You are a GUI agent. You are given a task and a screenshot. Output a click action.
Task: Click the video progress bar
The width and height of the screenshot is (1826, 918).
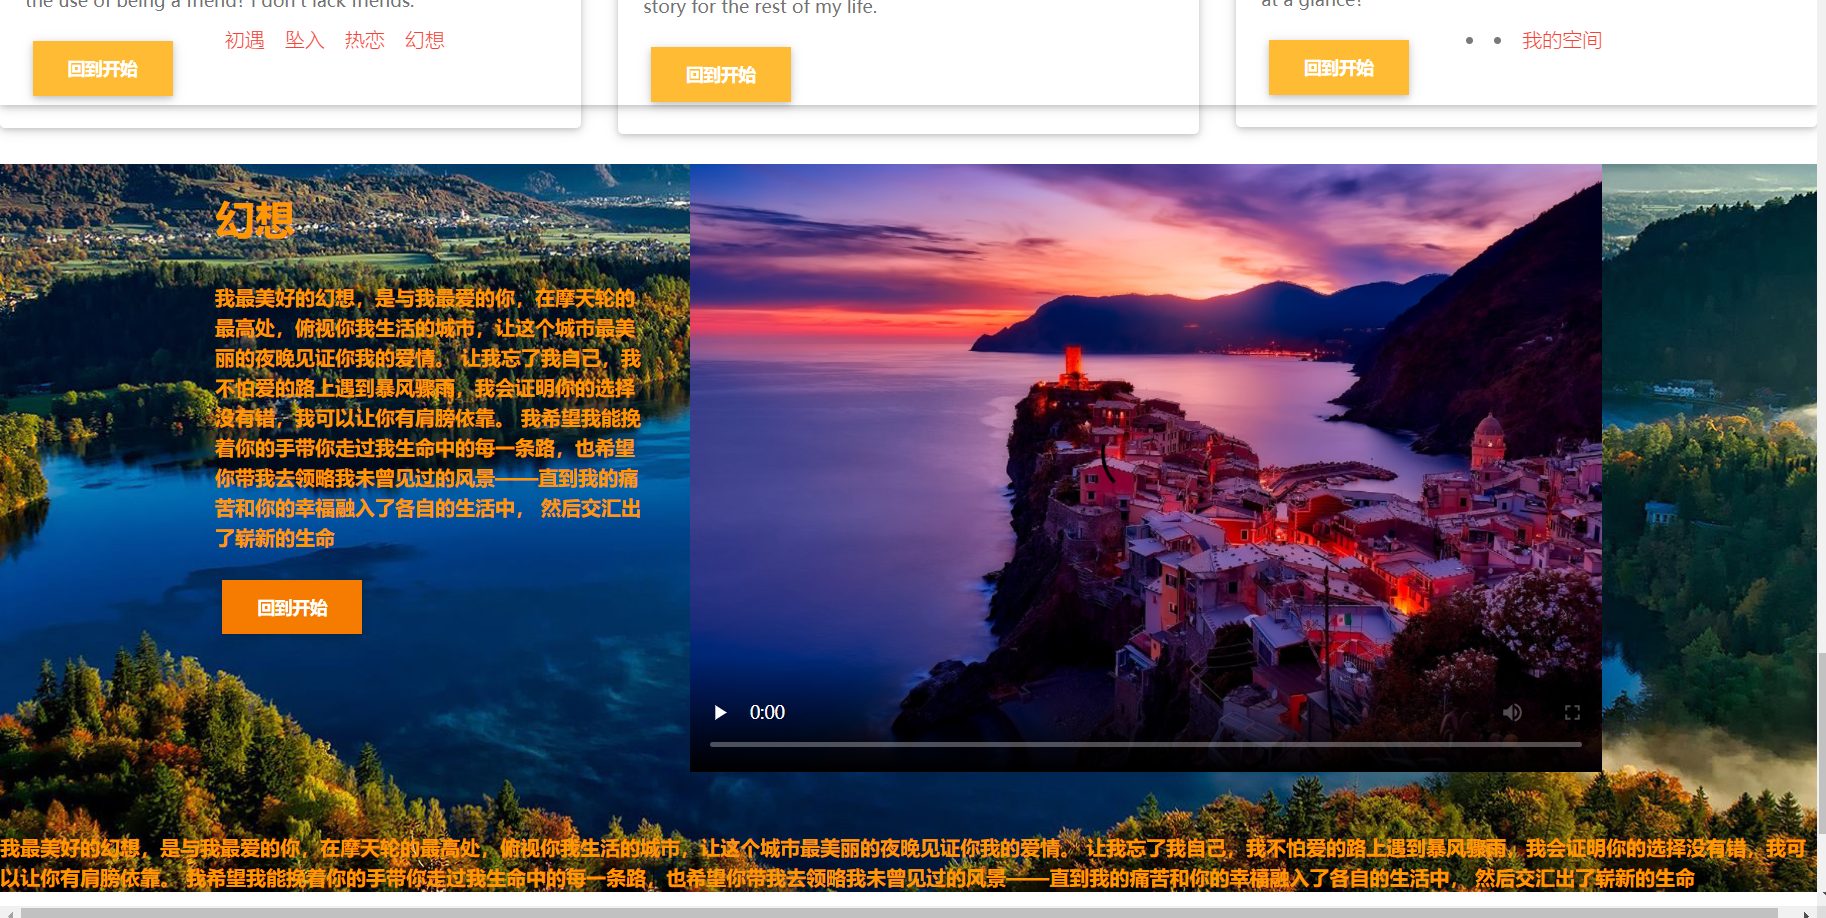pyautogui.click(x=1146, y=744)
